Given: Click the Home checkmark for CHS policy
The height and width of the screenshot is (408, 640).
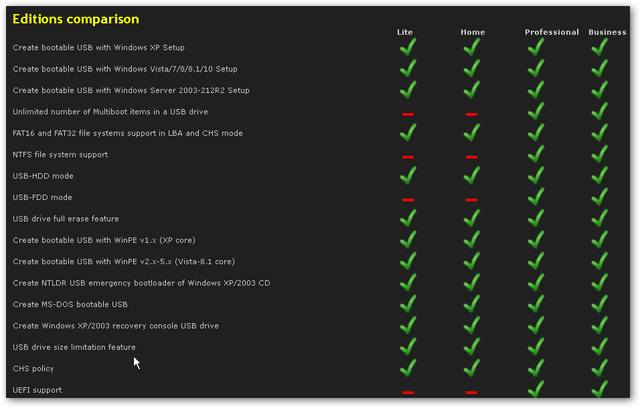Looking at the screenshot, I should tap(472, 368).
